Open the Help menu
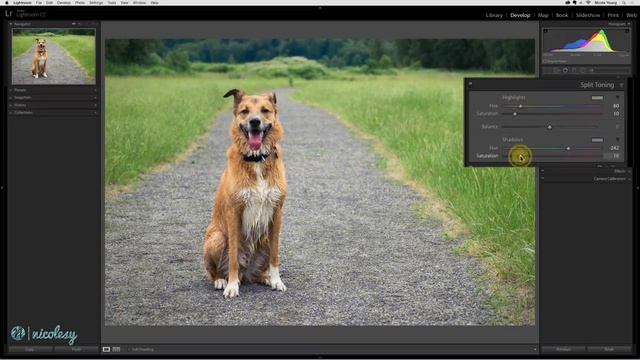Image resolution: width=640 pixels, height=360 pixels. [155, 2]
